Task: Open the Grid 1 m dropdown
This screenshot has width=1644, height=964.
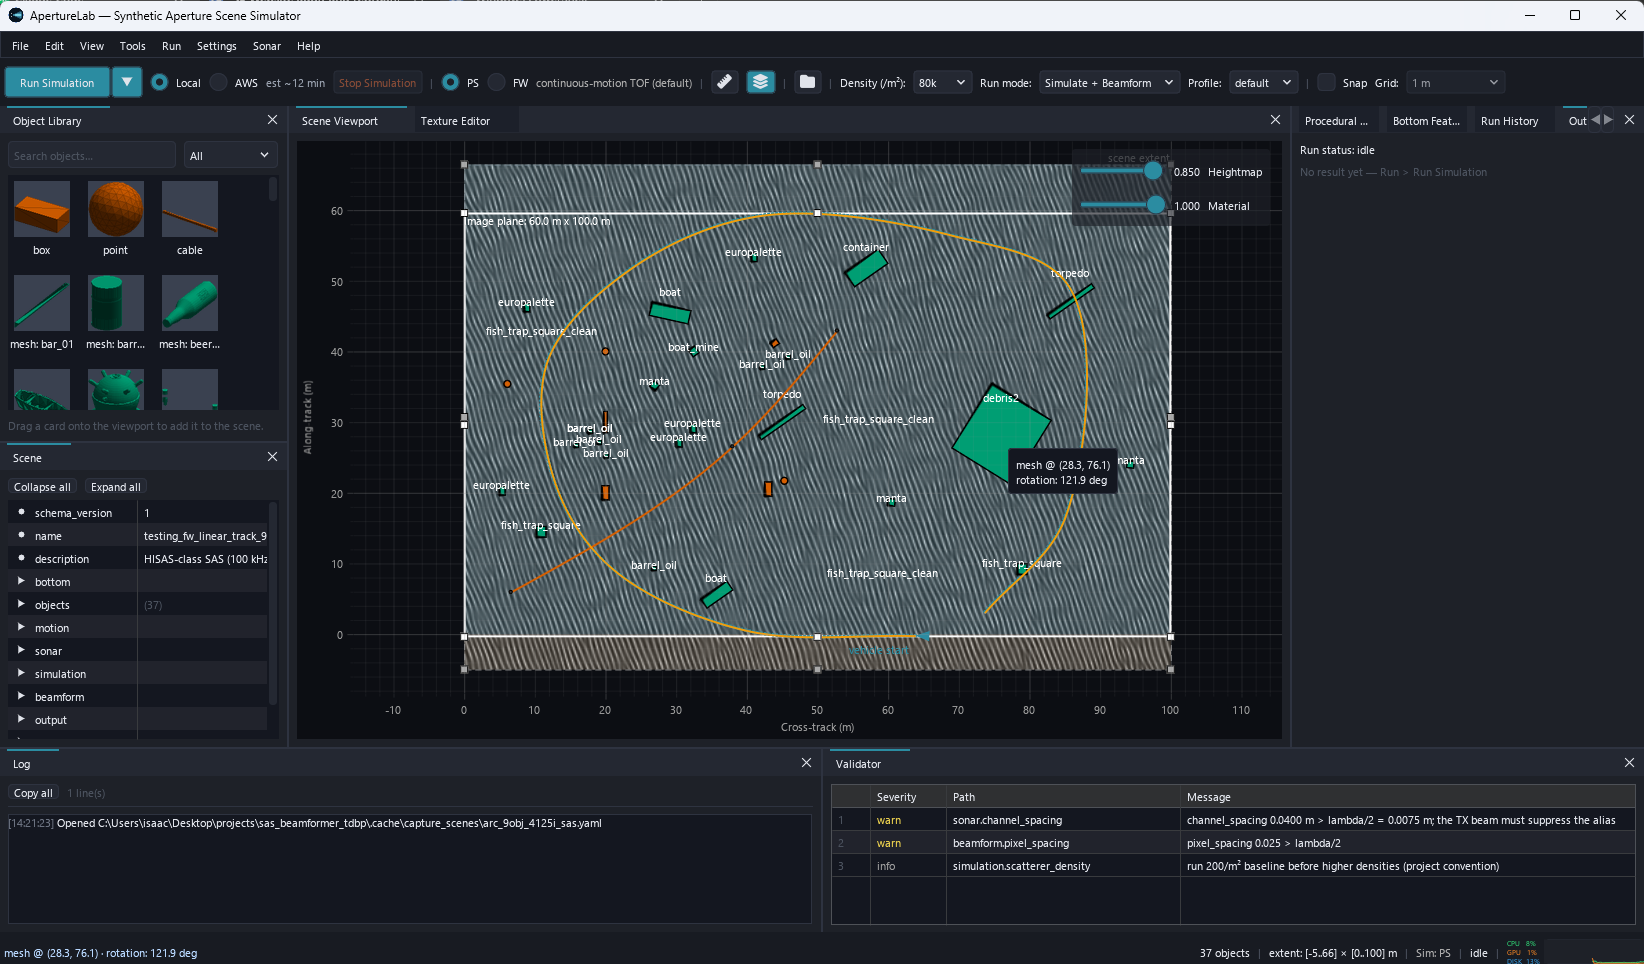Action: pyautogui.click(x=1455, y=83)
